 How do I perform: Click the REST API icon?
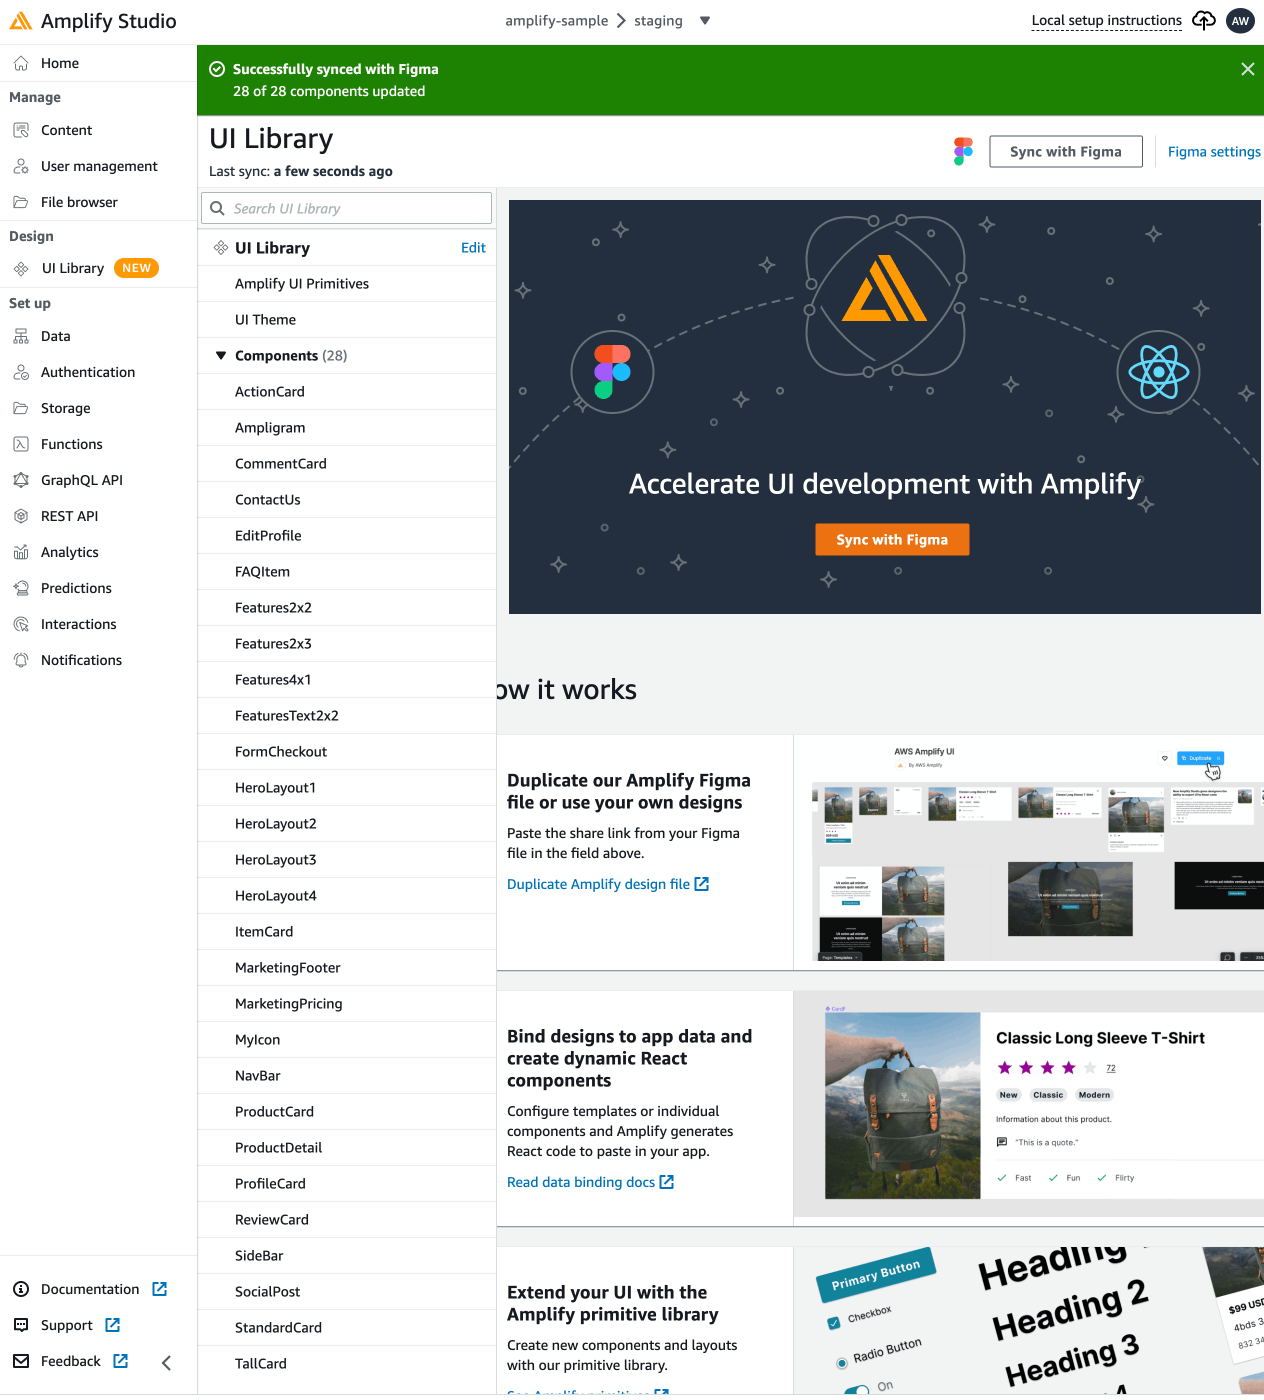[21, 516]
